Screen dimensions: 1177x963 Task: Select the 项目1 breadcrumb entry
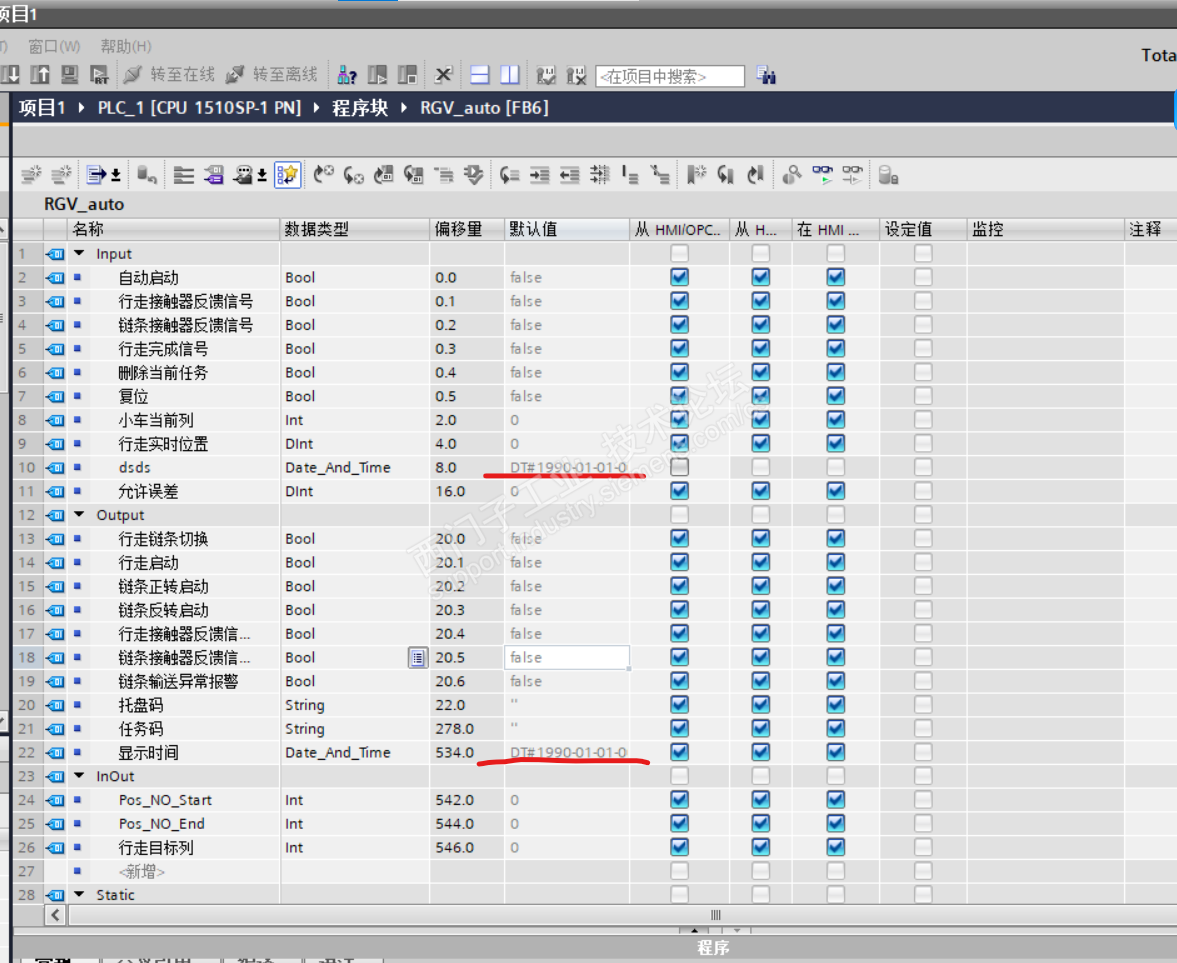point(42,108)
